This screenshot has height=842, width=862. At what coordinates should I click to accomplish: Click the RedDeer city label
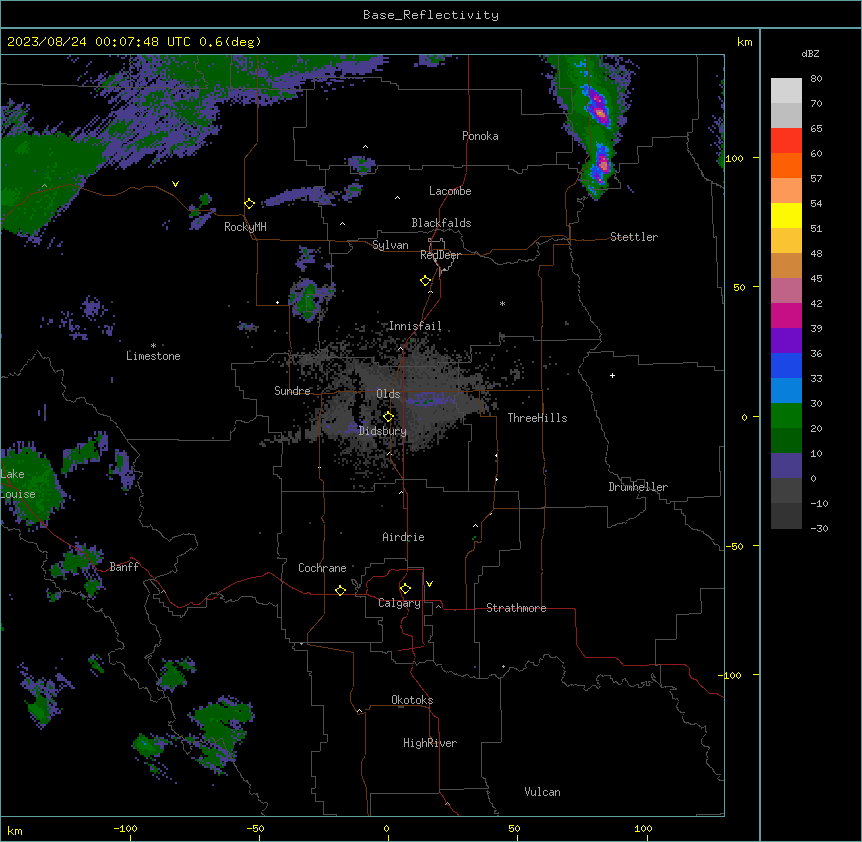440,255
